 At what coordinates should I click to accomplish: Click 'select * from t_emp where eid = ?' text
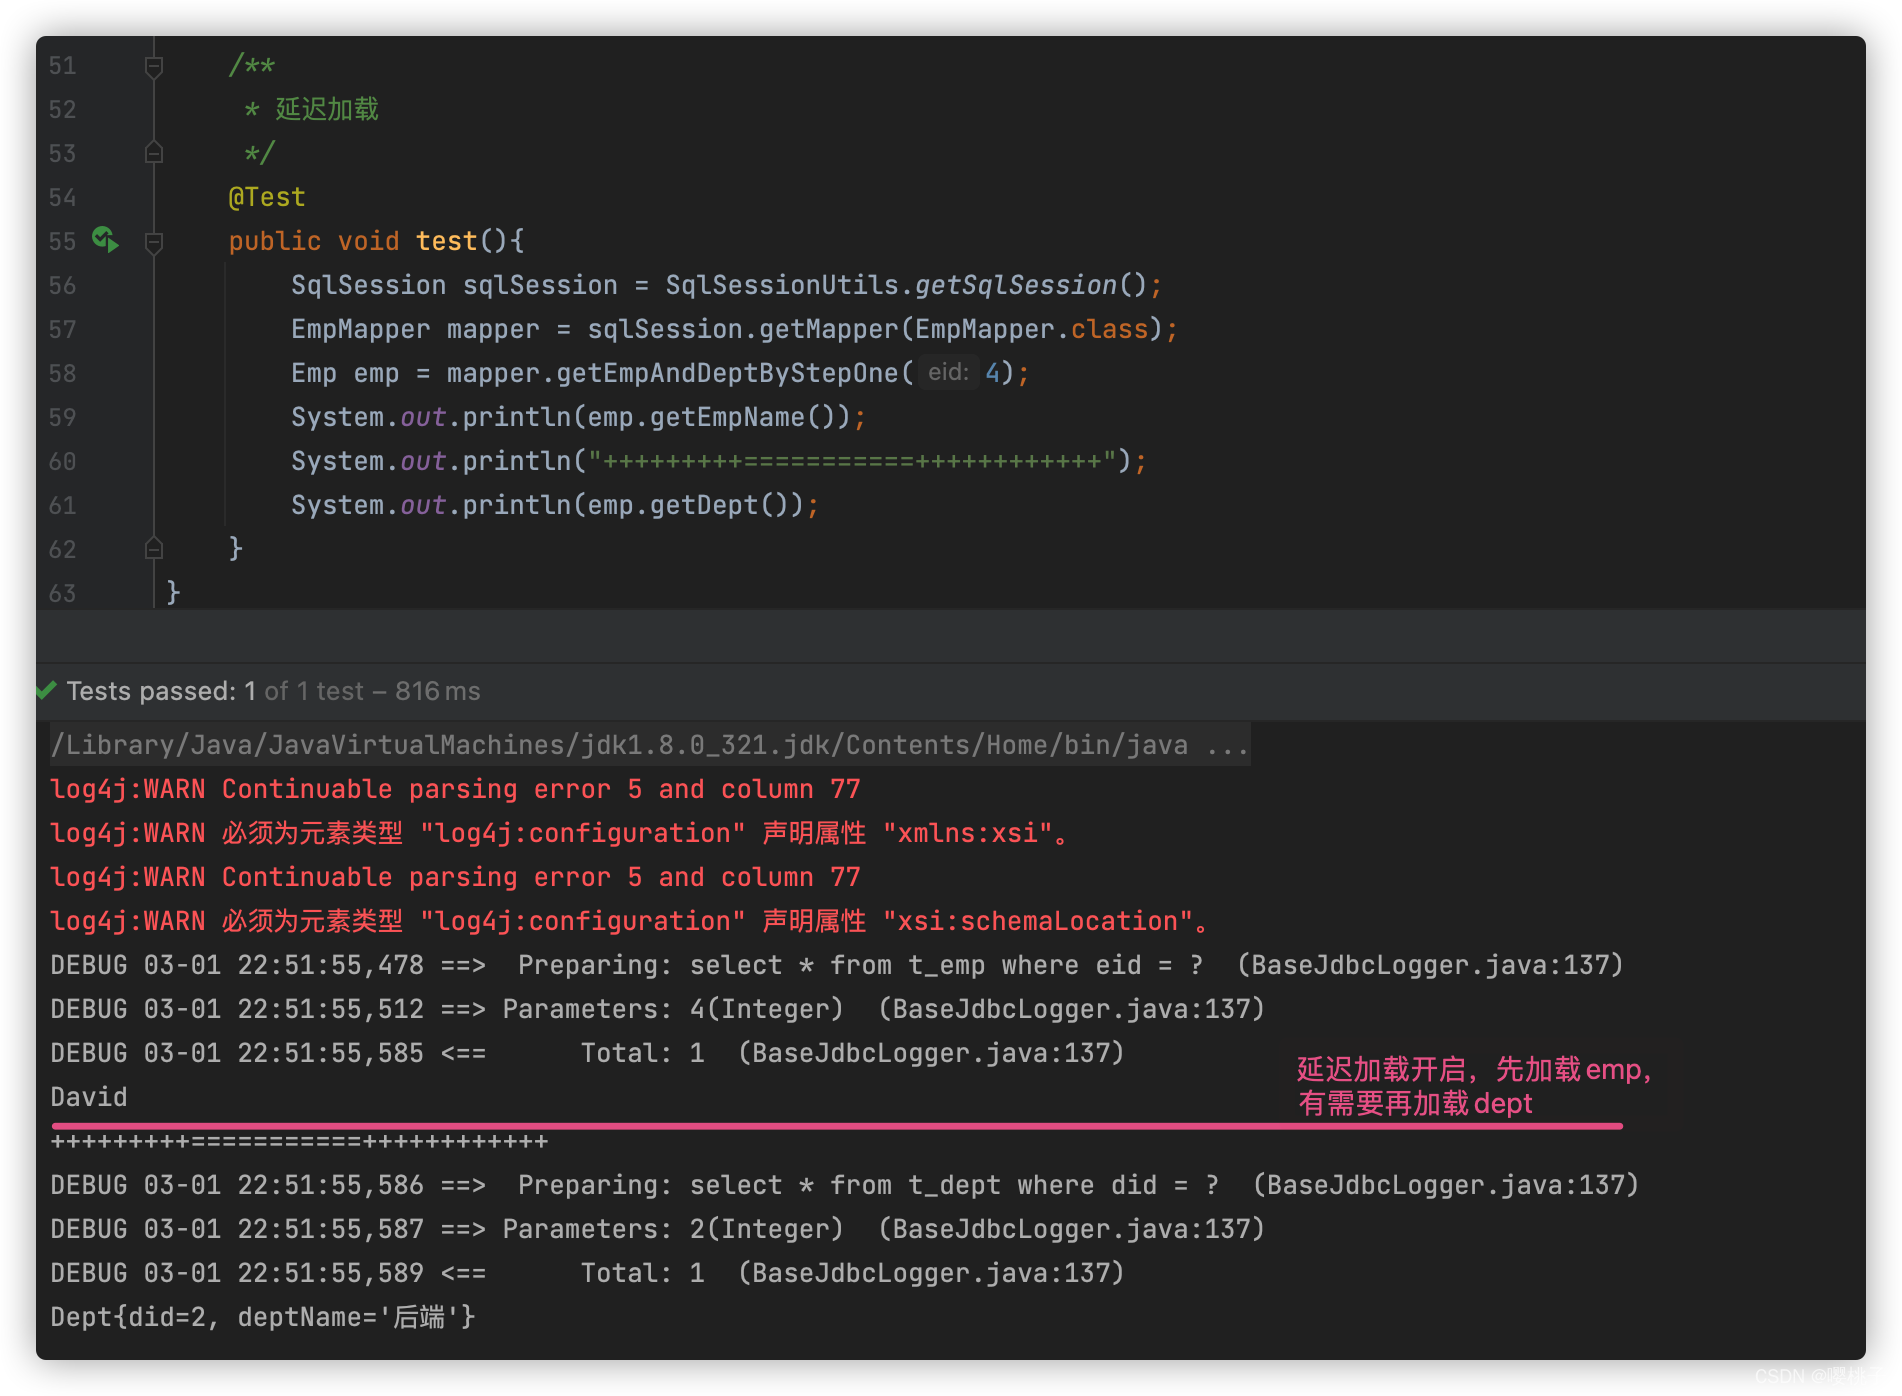click(x=946, y=965)
